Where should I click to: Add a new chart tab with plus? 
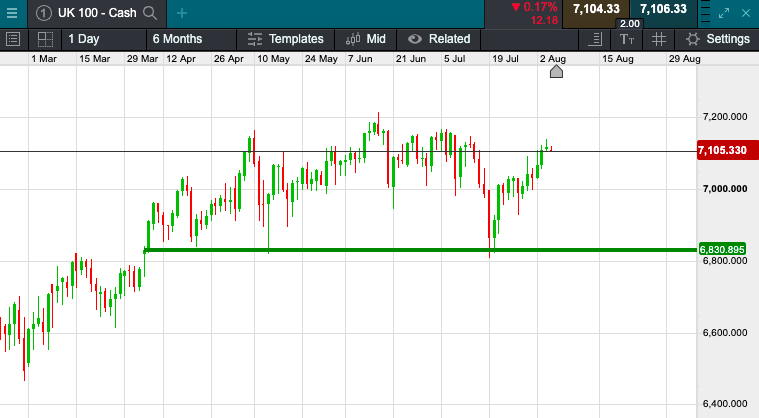pyautogui.click(x=181, y=13)
